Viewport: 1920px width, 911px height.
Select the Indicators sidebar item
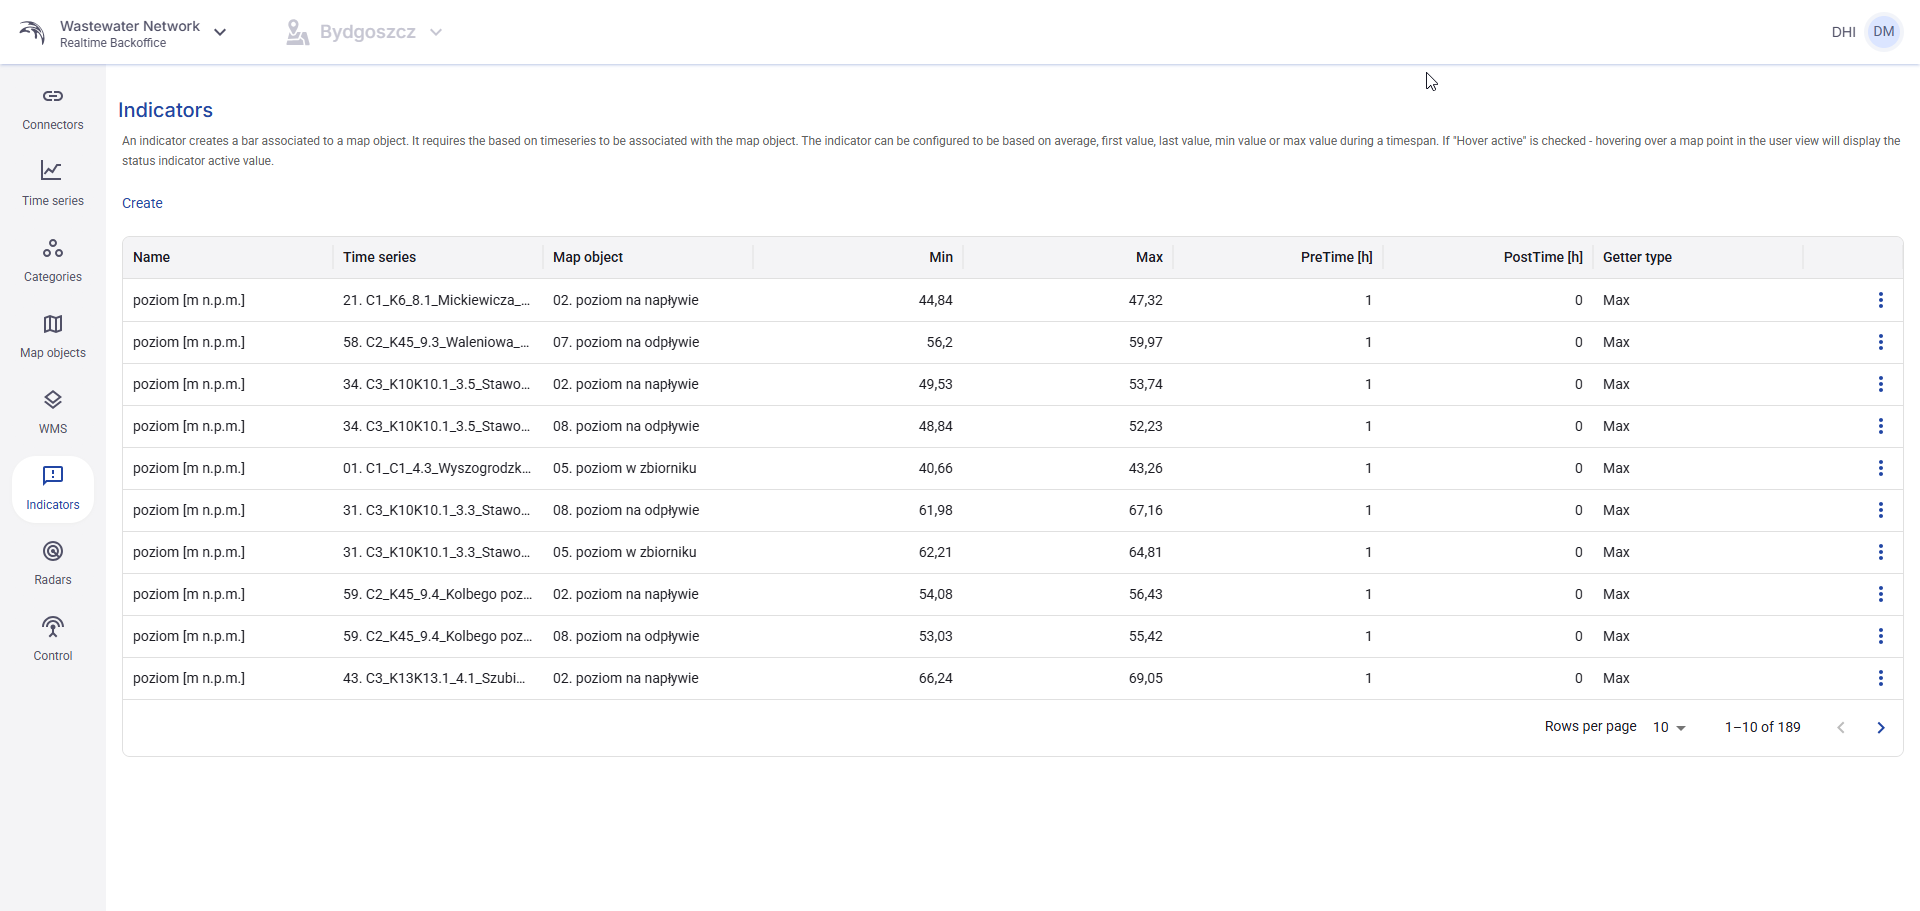pyautogui.click(x=53, y=489)
